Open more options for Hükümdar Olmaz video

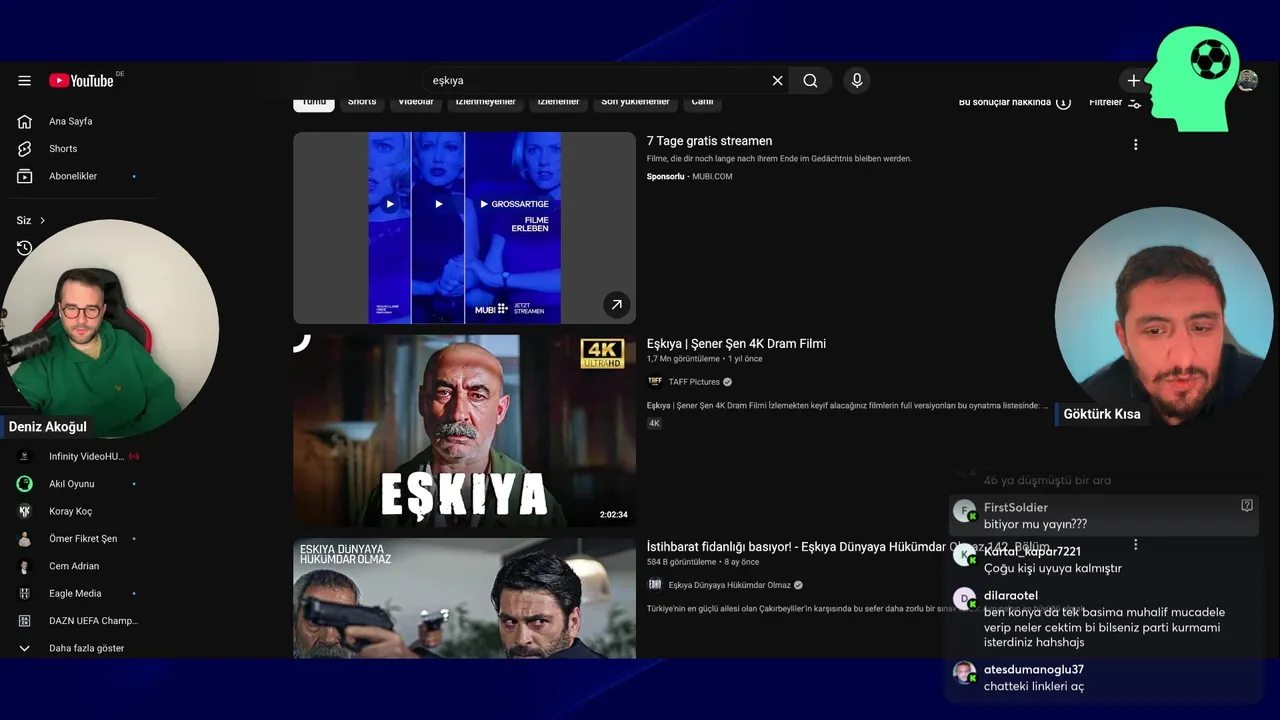coord(1135,545)
